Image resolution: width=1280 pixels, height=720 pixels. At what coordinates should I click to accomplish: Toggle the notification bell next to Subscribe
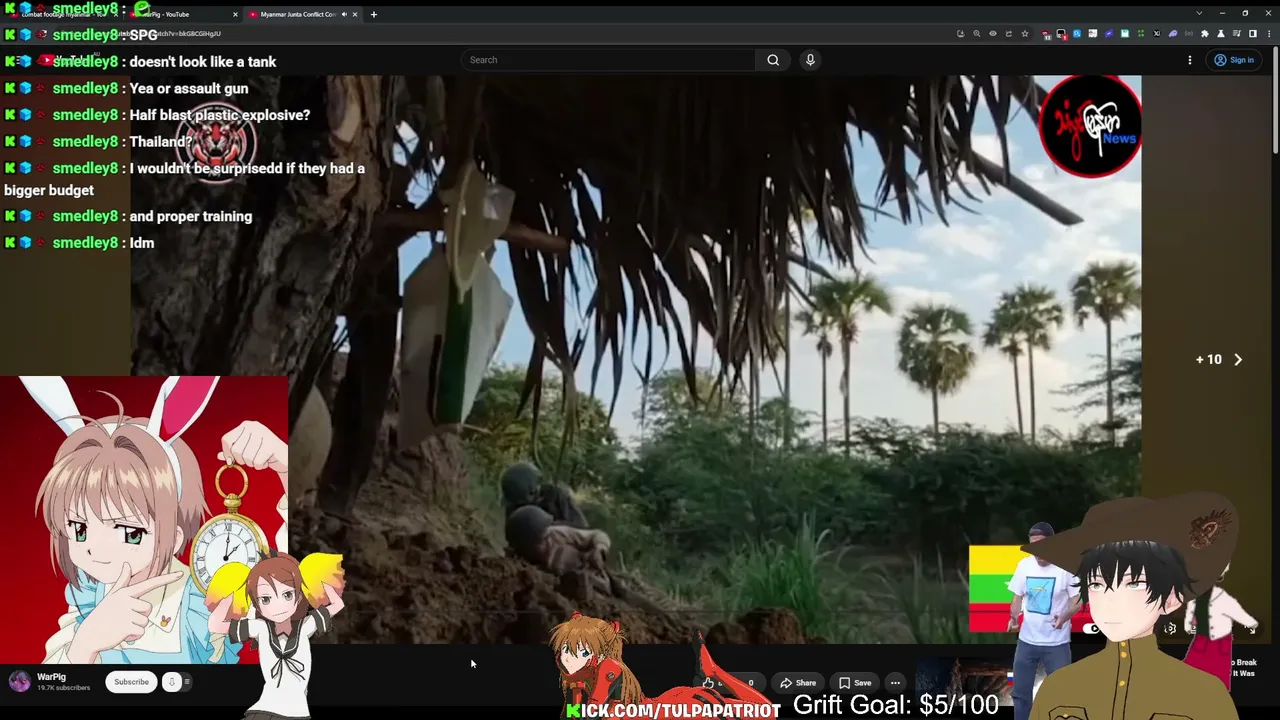(172, 682)
